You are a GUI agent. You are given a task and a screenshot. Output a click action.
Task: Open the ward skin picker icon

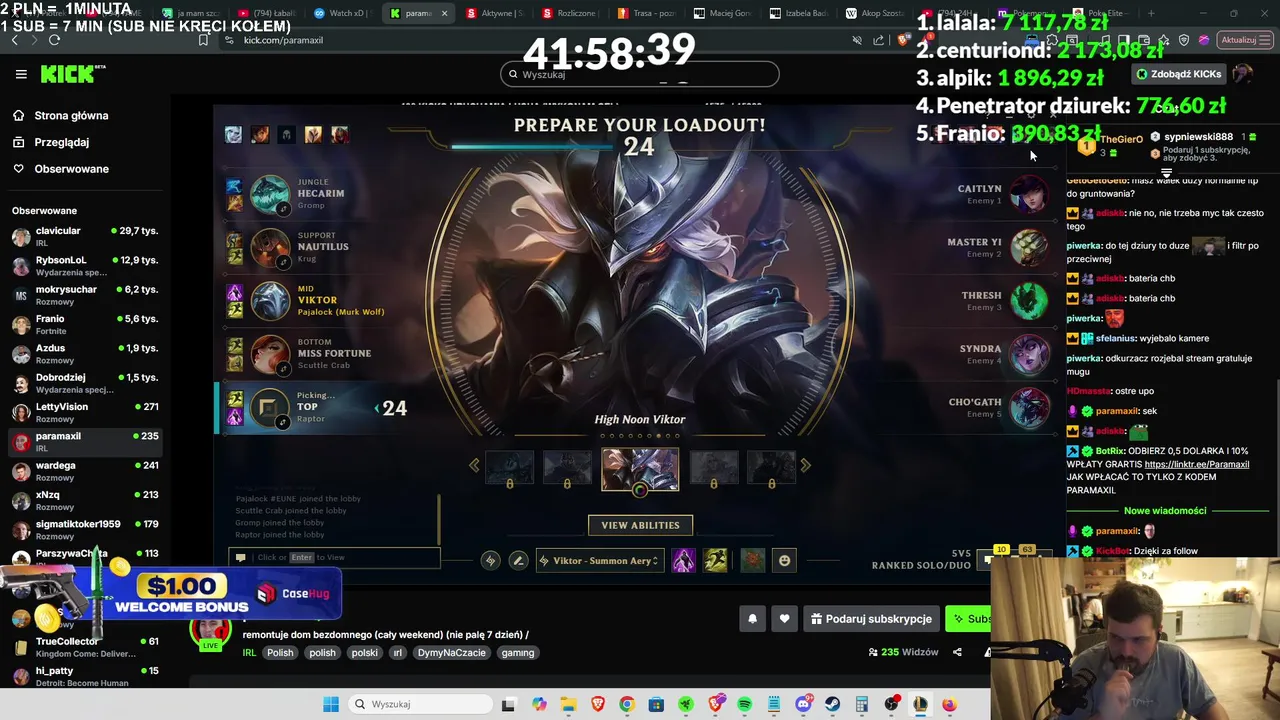click(753, 561)
